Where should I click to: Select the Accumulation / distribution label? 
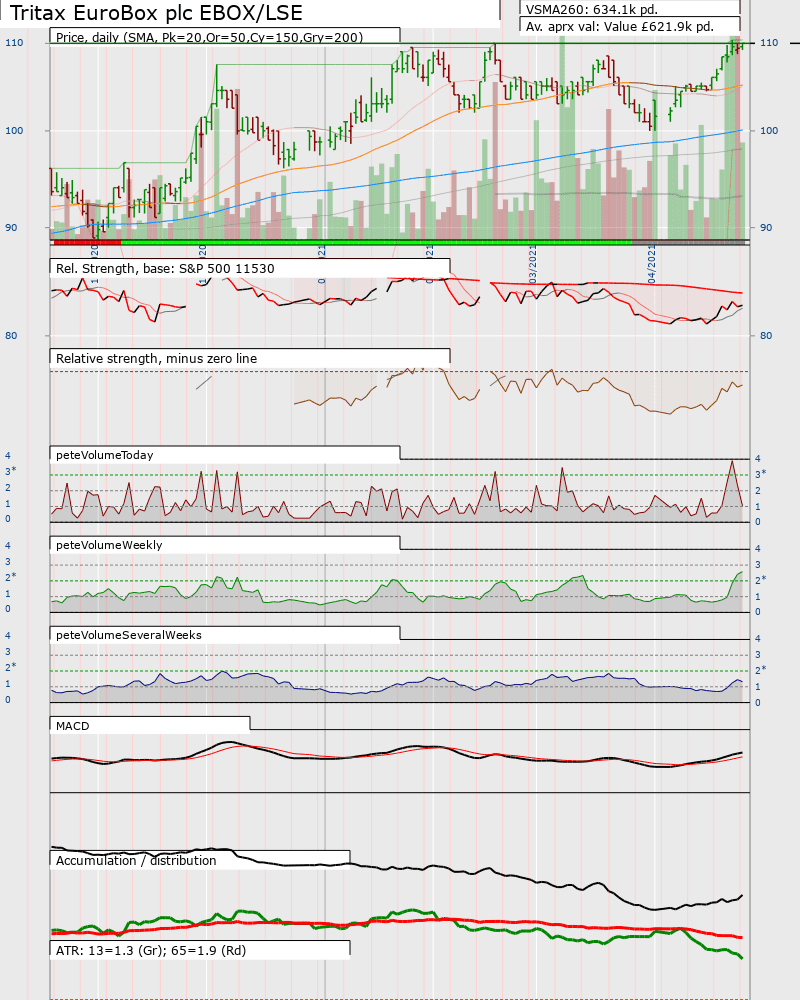tap(136, 860)
